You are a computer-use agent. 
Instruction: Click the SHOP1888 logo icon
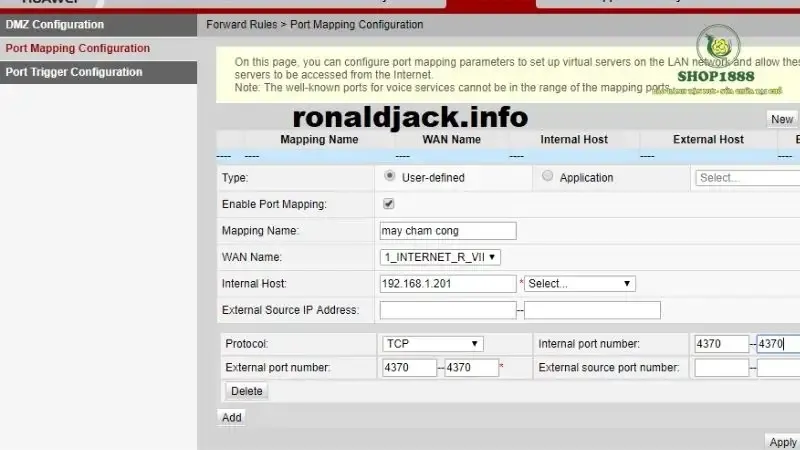717,46
